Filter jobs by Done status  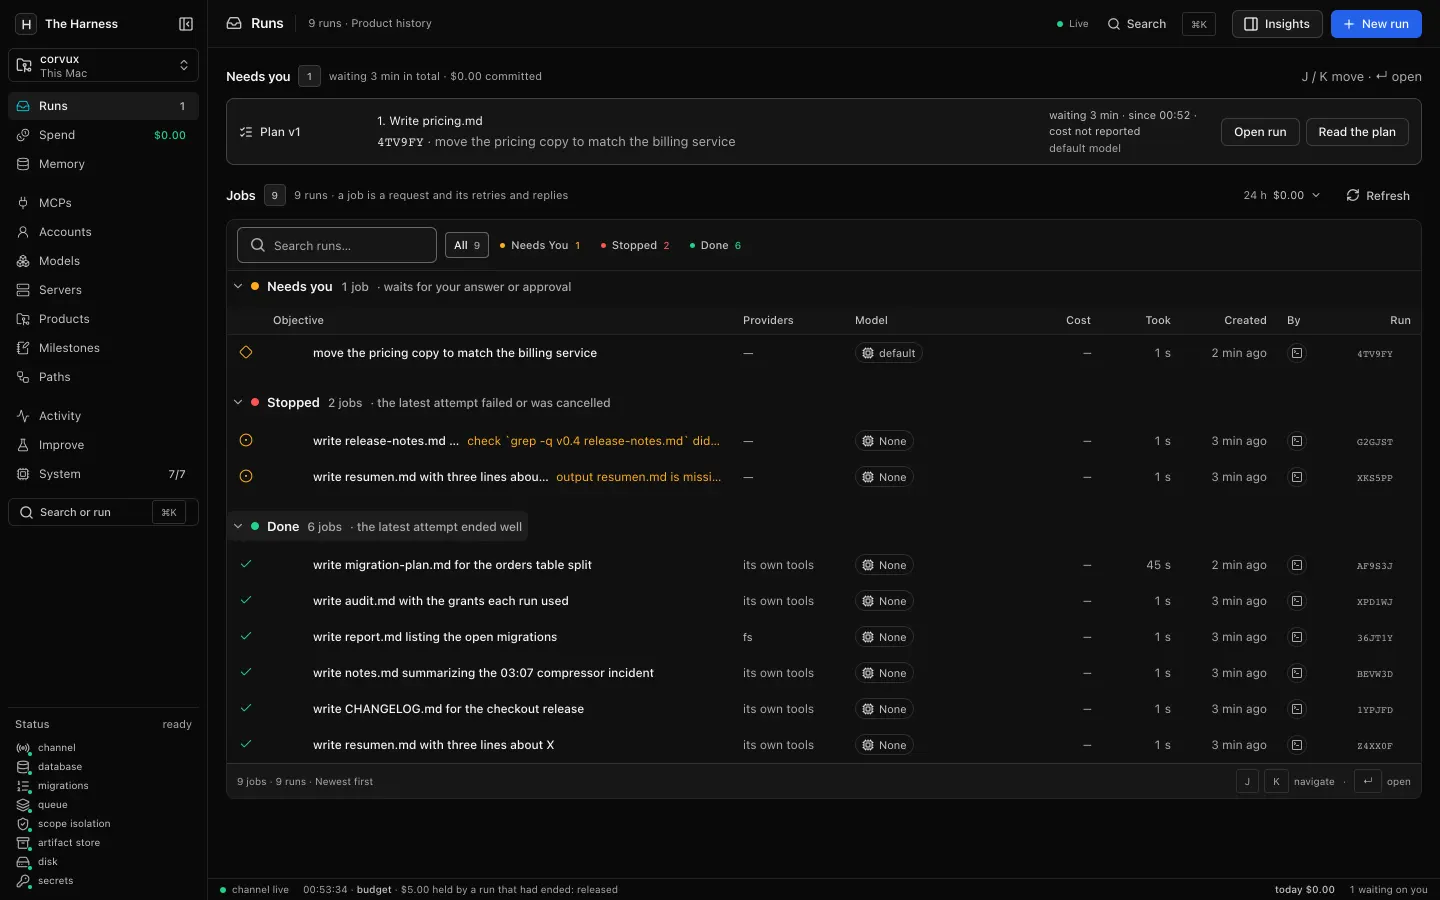click(715, 245)
